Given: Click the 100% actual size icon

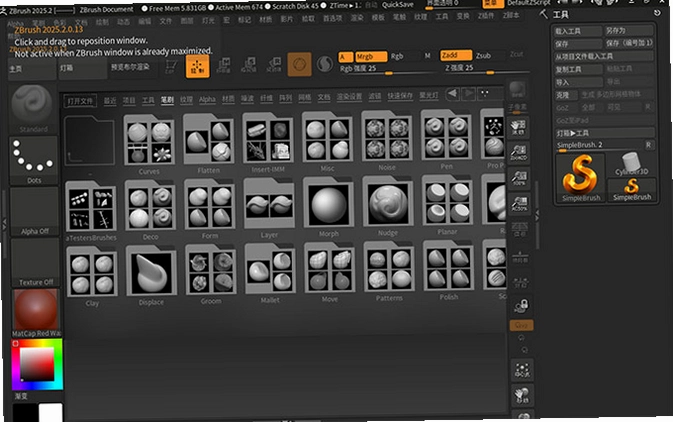Looking at the screenshot, I should [519, 177].
